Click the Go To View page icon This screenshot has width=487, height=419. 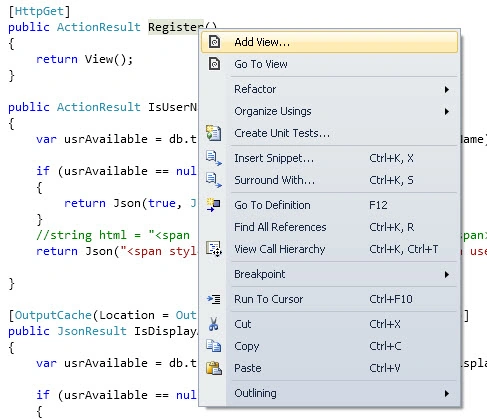pos(214,64)
